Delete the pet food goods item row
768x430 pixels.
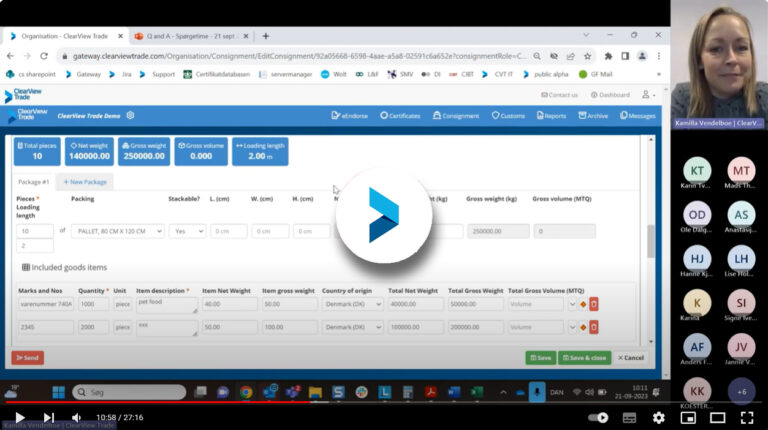click(594, 304)
